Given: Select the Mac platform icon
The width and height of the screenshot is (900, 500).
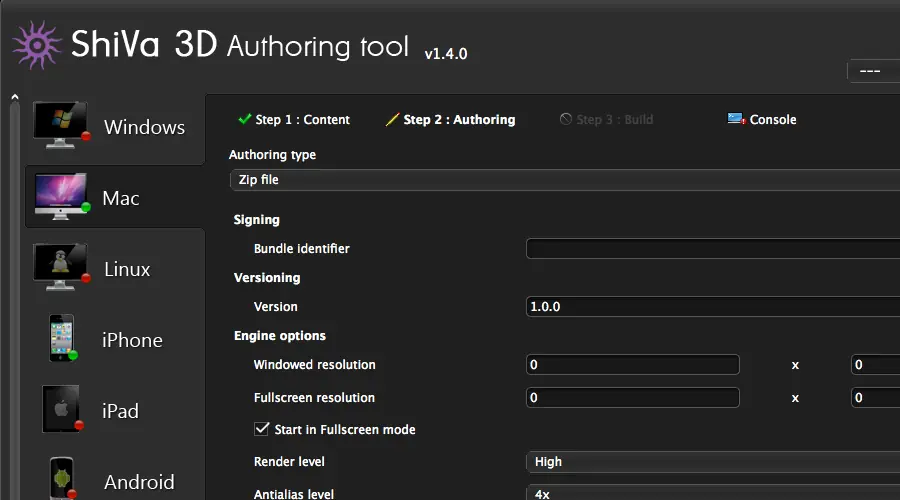Looking at the screenshot, I should (x=61, y=196).
